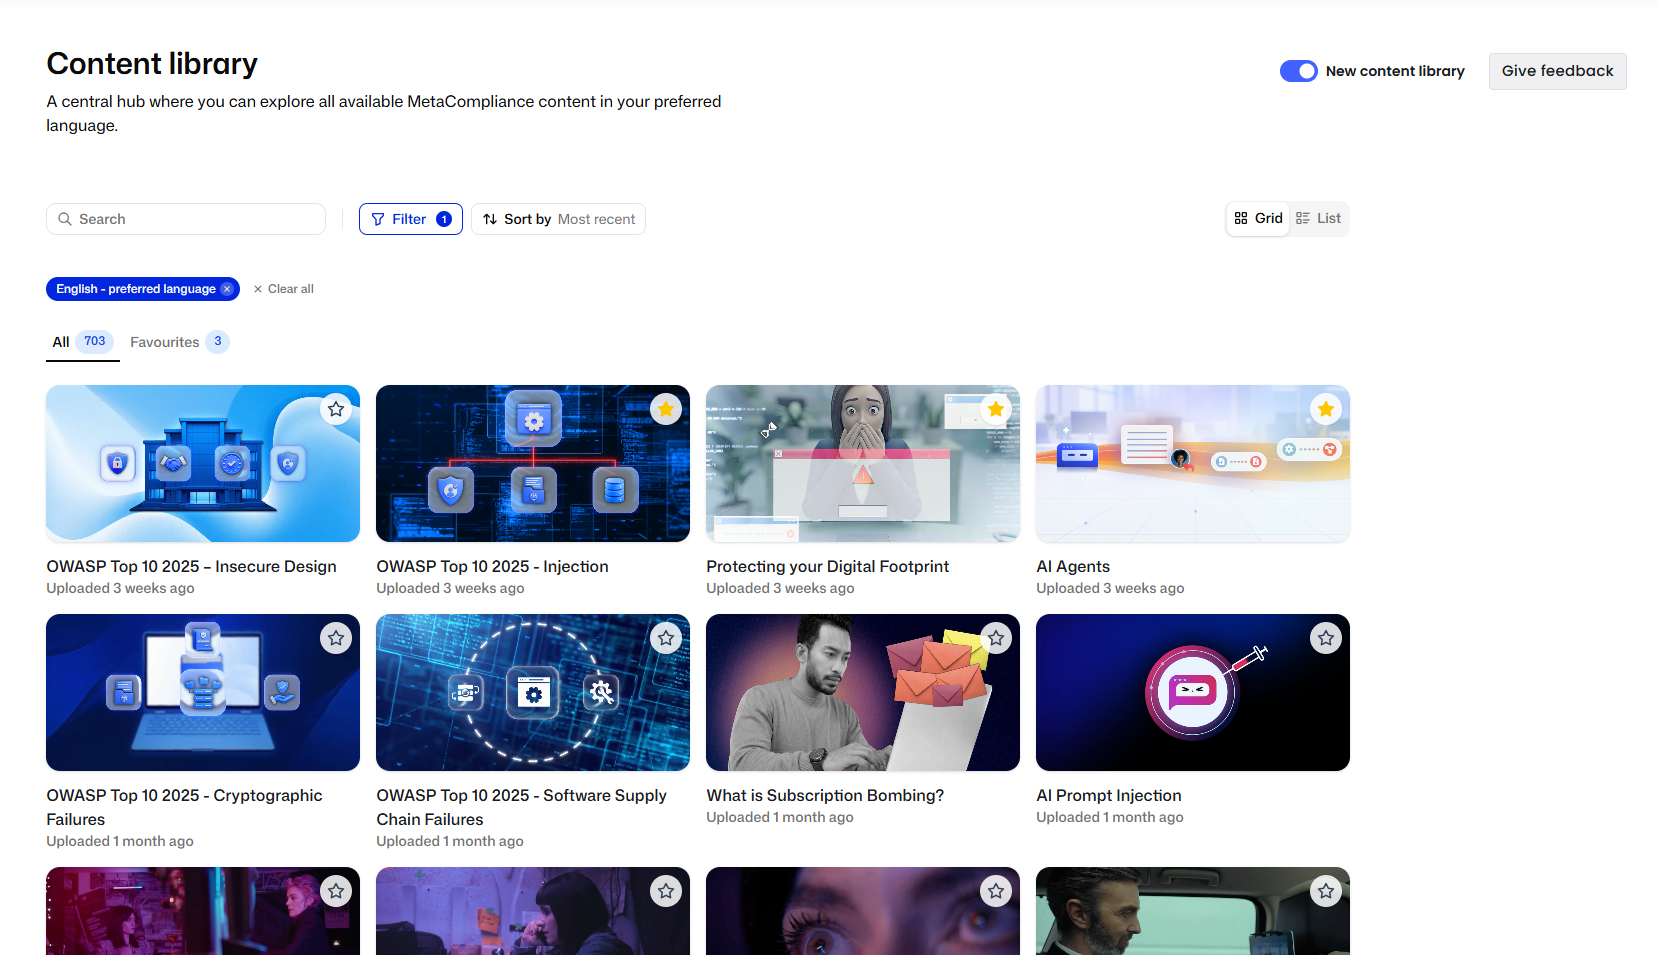
Task: Open the AI Prompt Injection title
Action: pyautogui.click(x=1109, y=795)
